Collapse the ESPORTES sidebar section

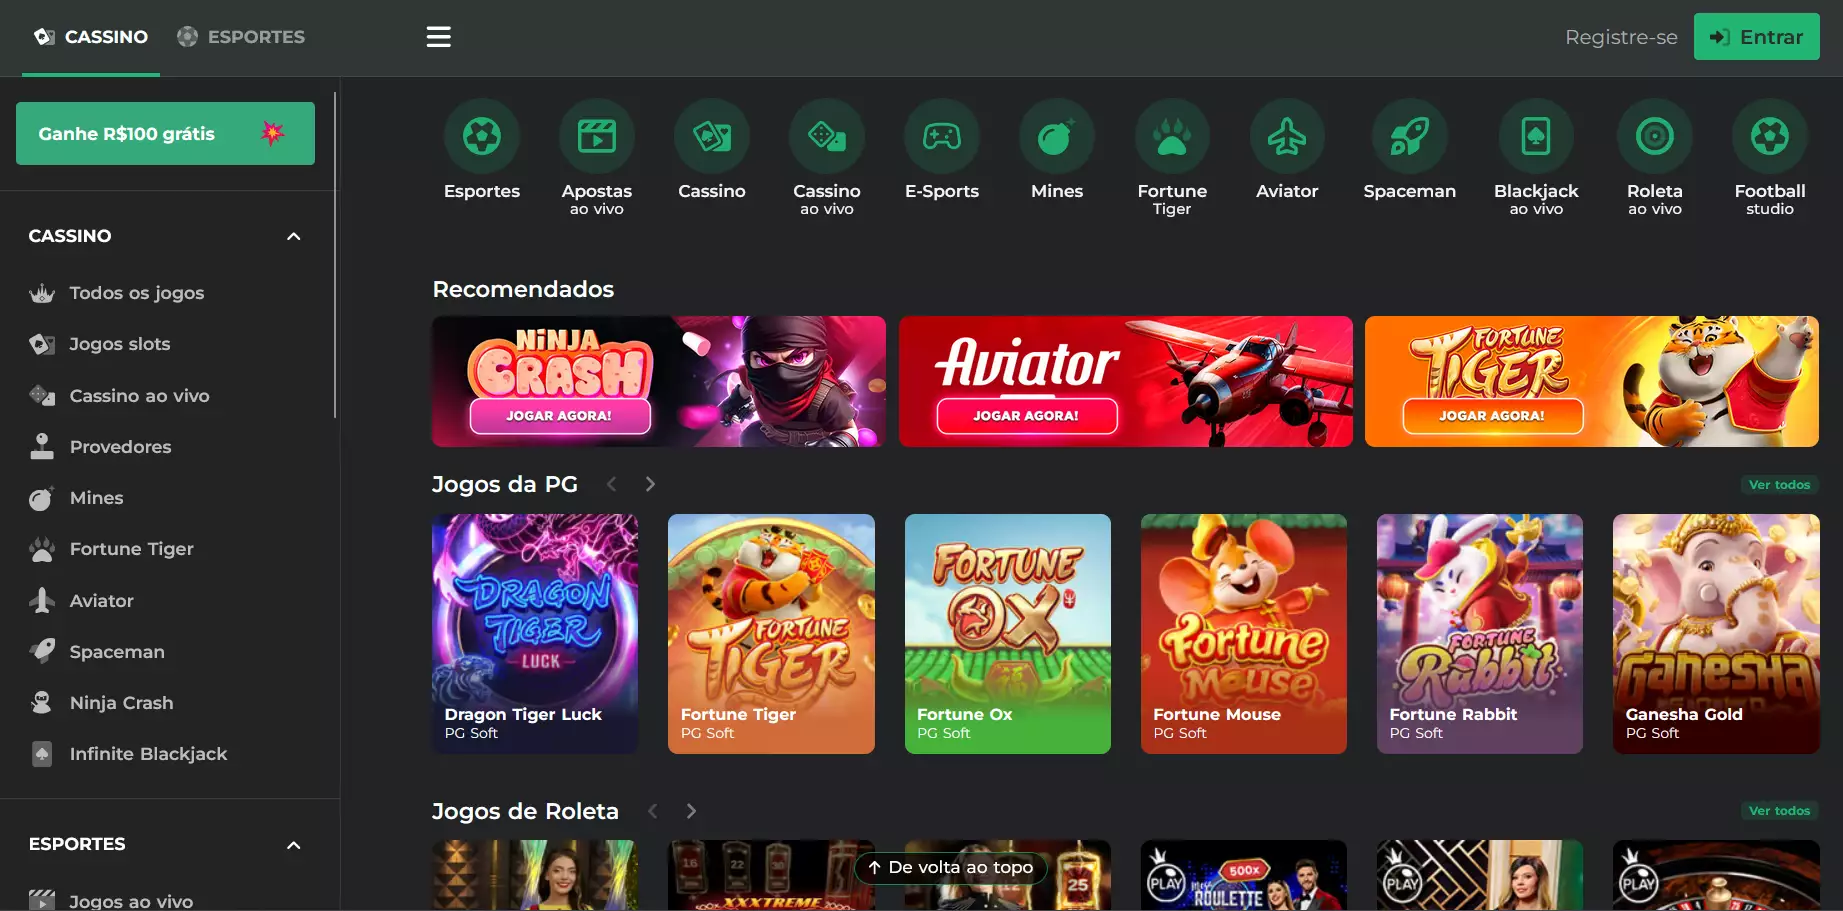(x=293, y=845)
